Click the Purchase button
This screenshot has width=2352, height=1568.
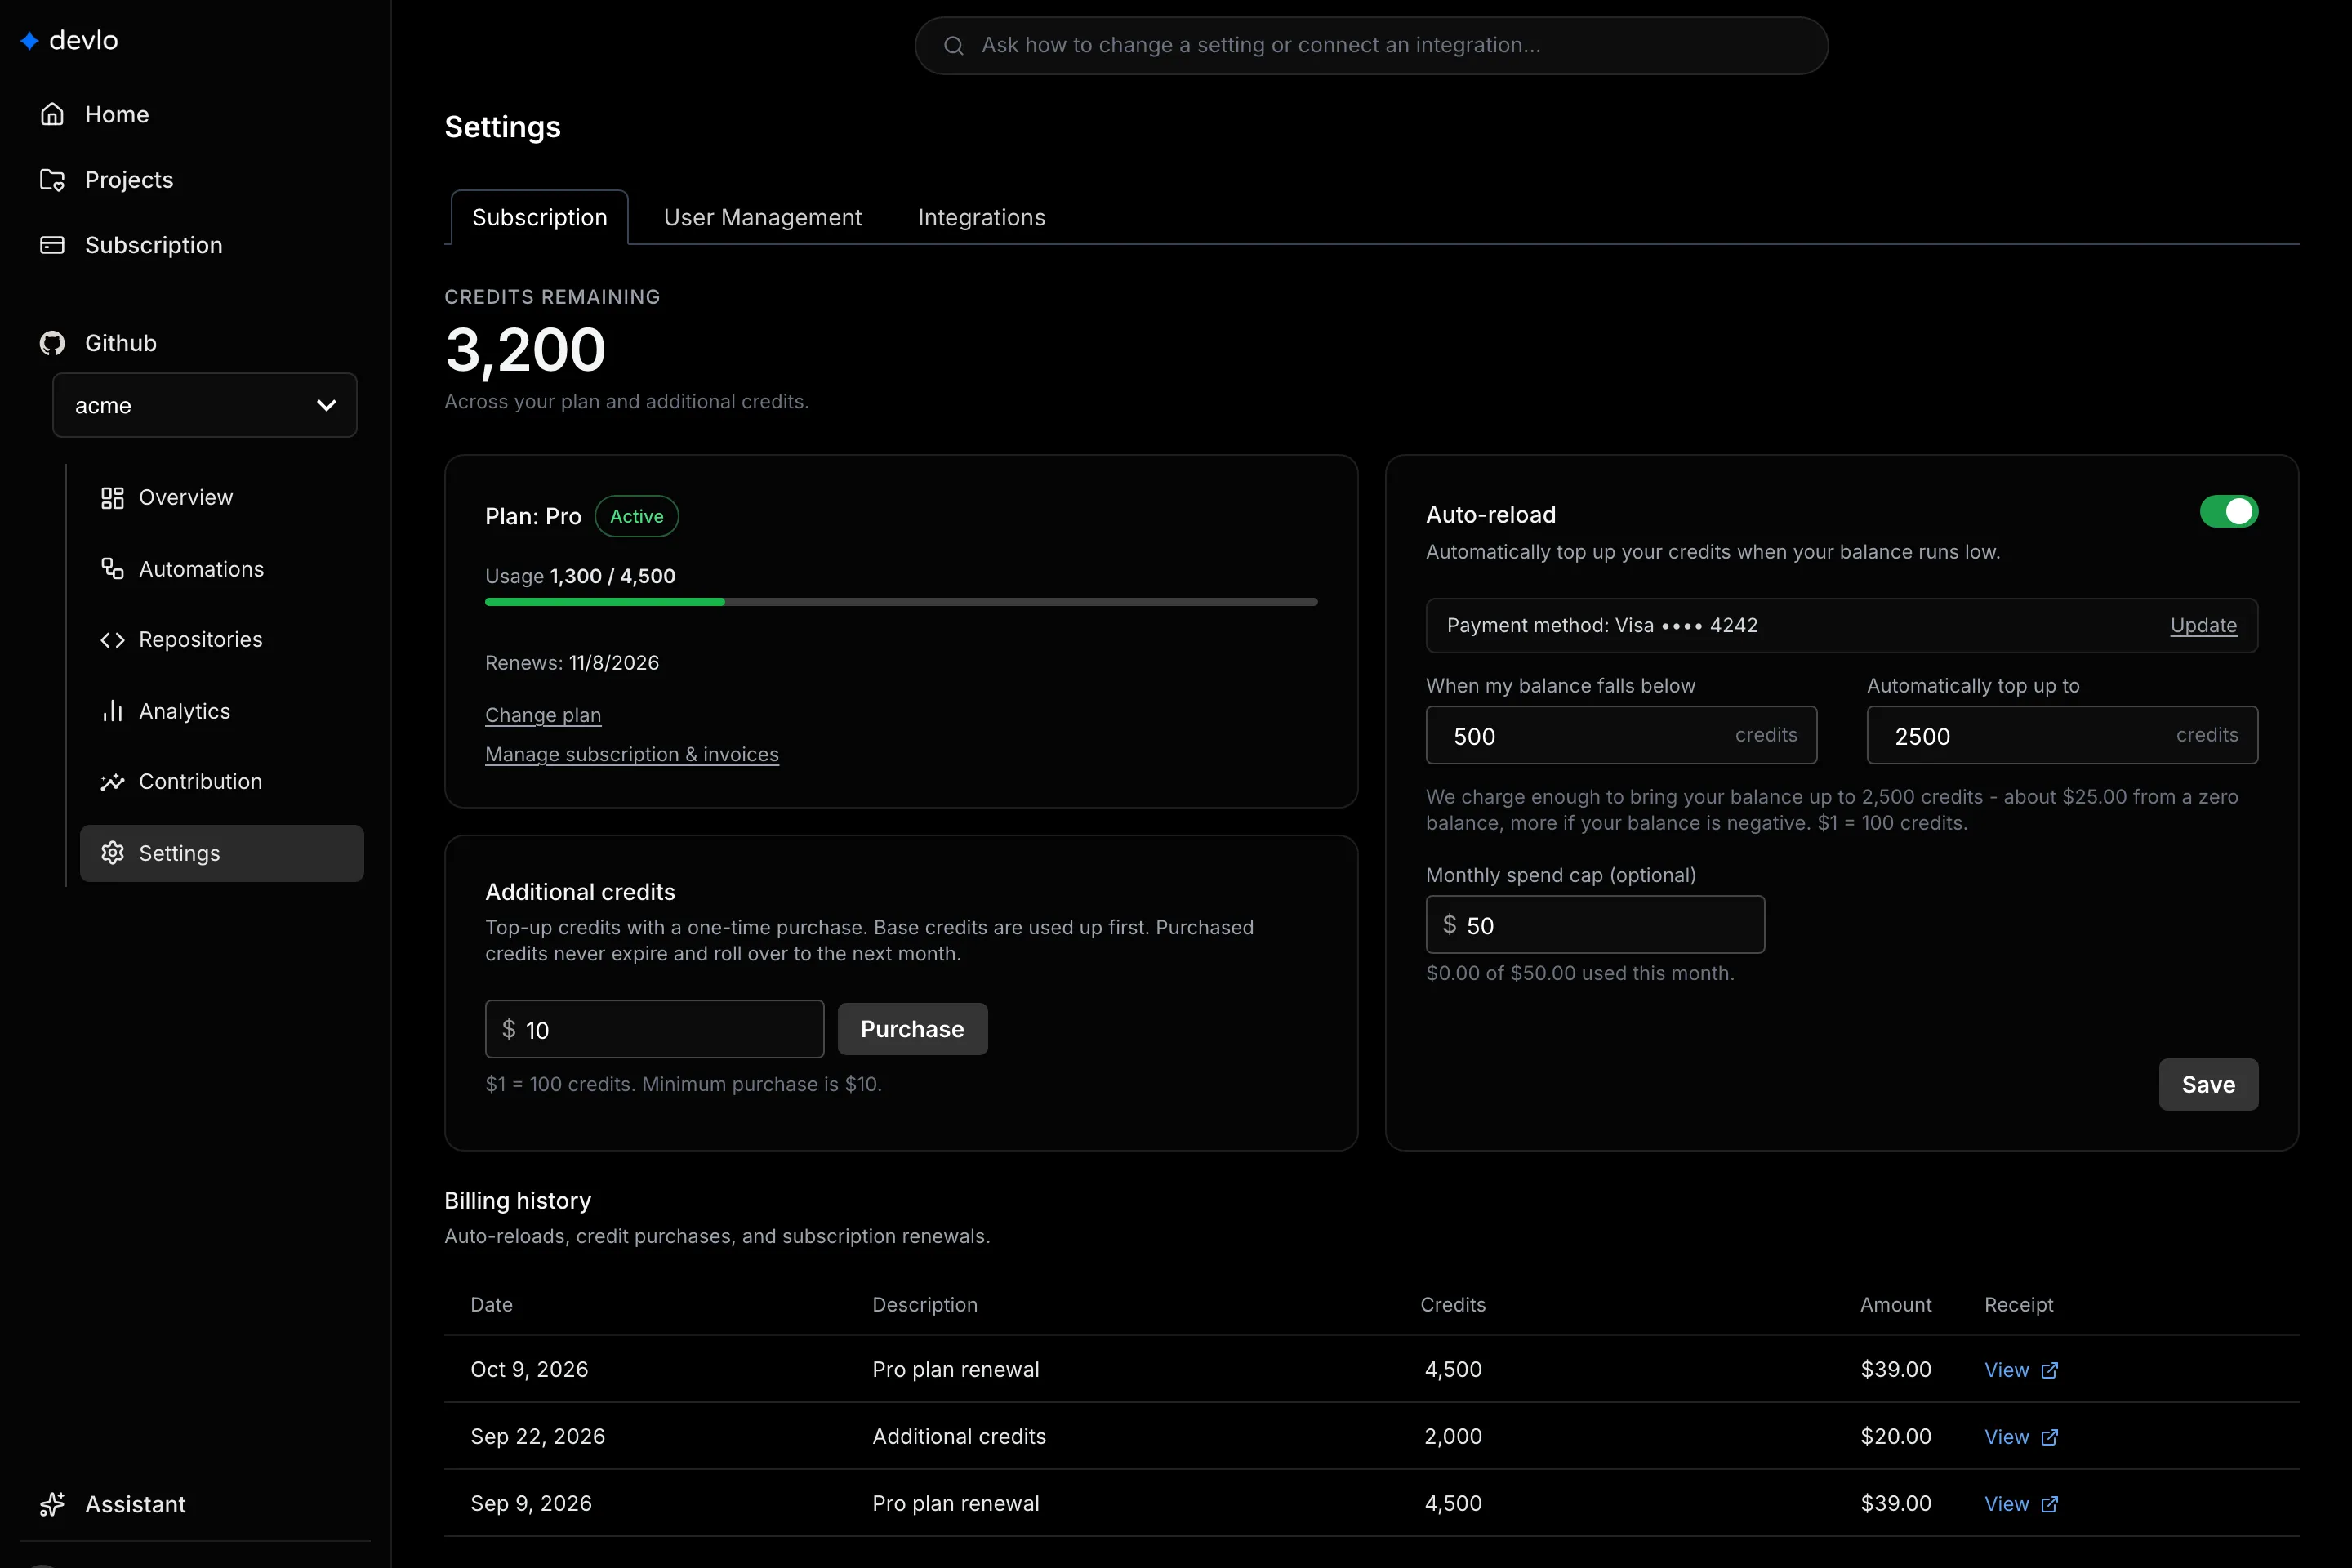pos(912,1029)
